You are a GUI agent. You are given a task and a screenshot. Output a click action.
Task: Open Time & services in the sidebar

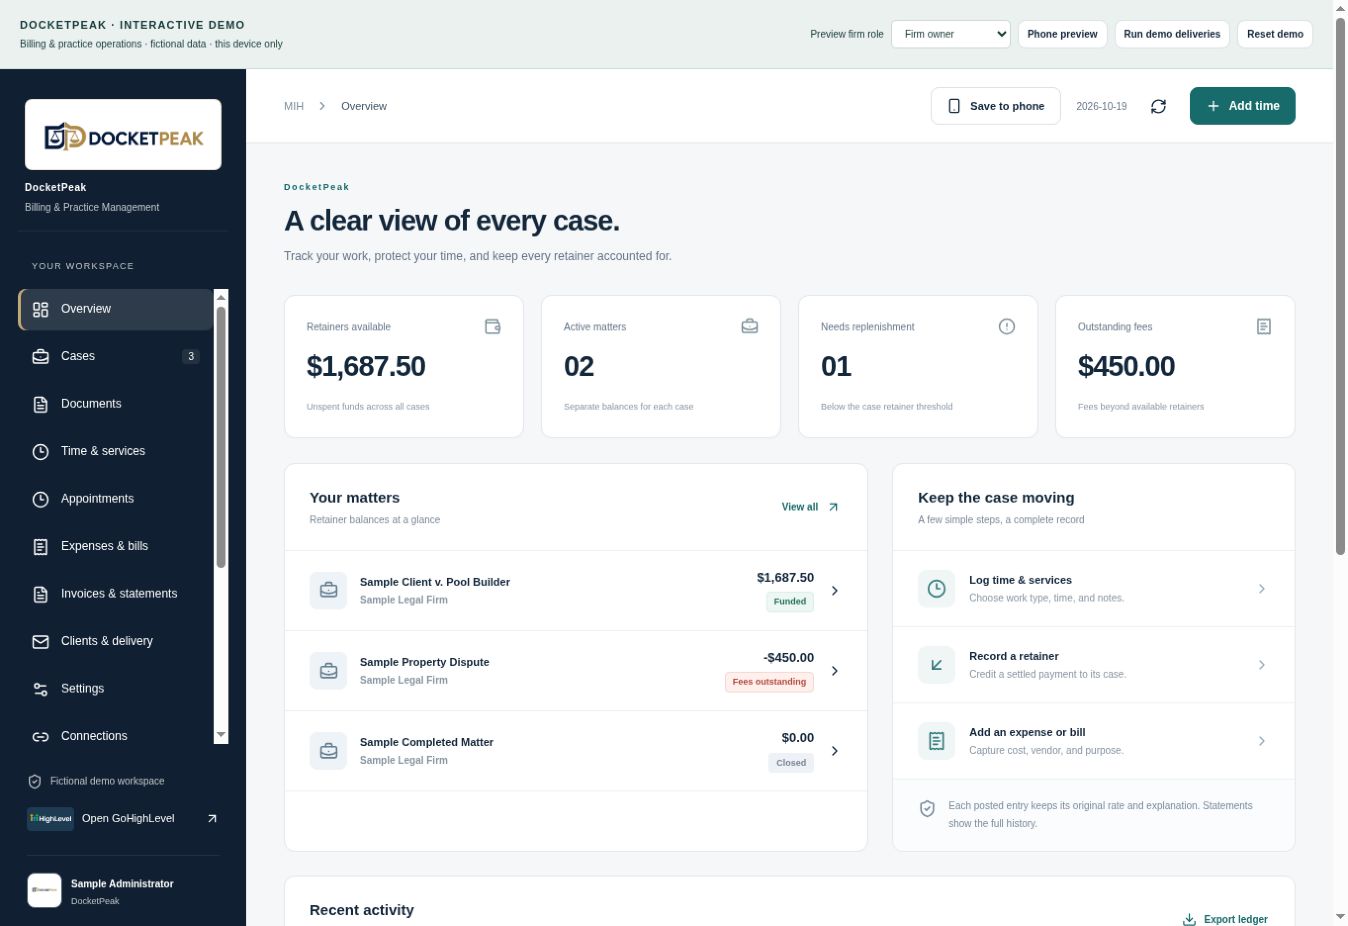click(x=116, y=451)
